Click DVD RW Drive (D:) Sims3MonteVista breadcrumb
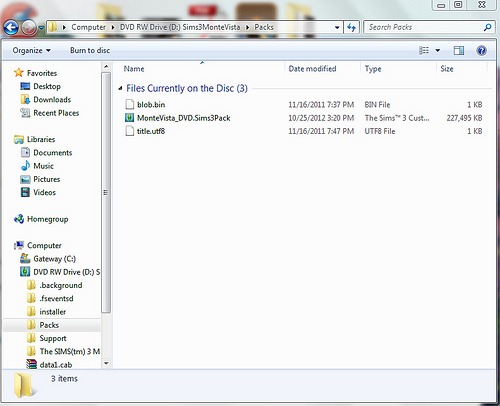Screen dimensions: 500x406 [180, 27]
